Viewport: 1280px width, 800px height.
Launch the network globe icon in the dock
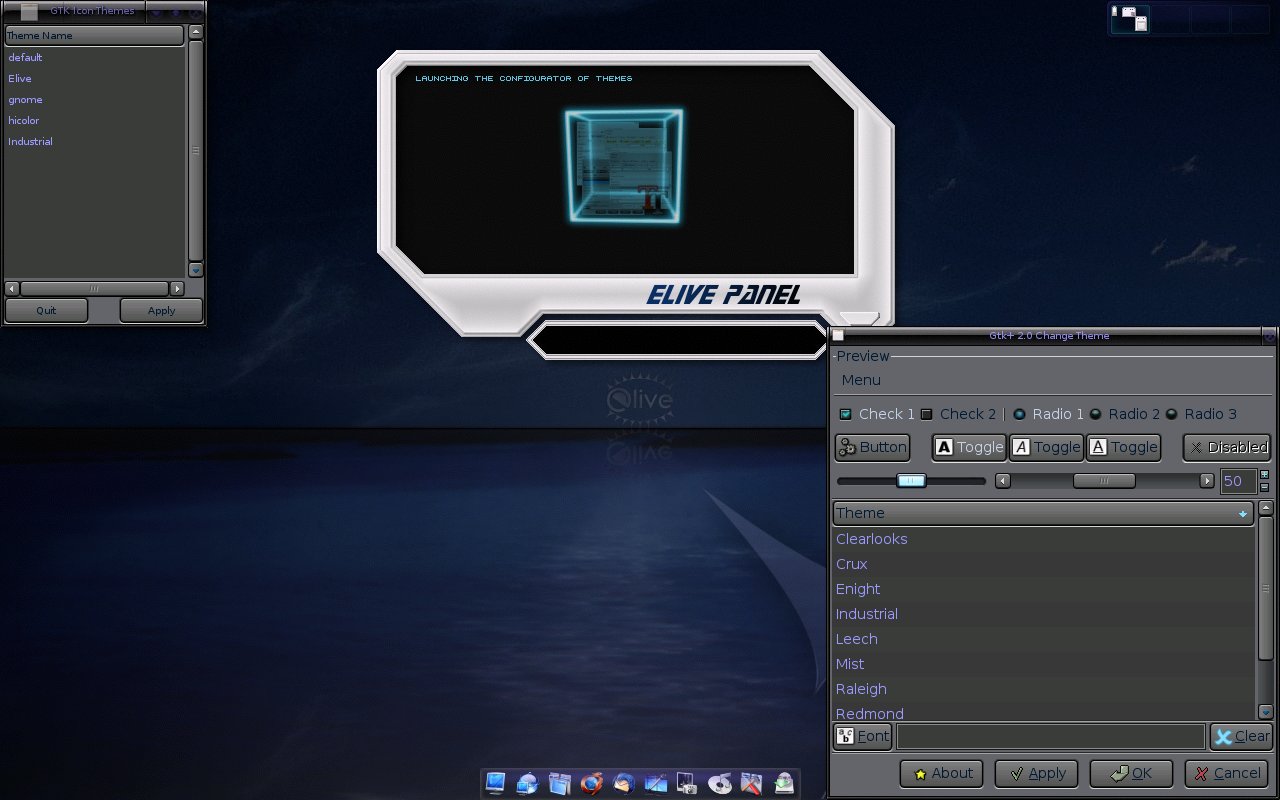528,783
